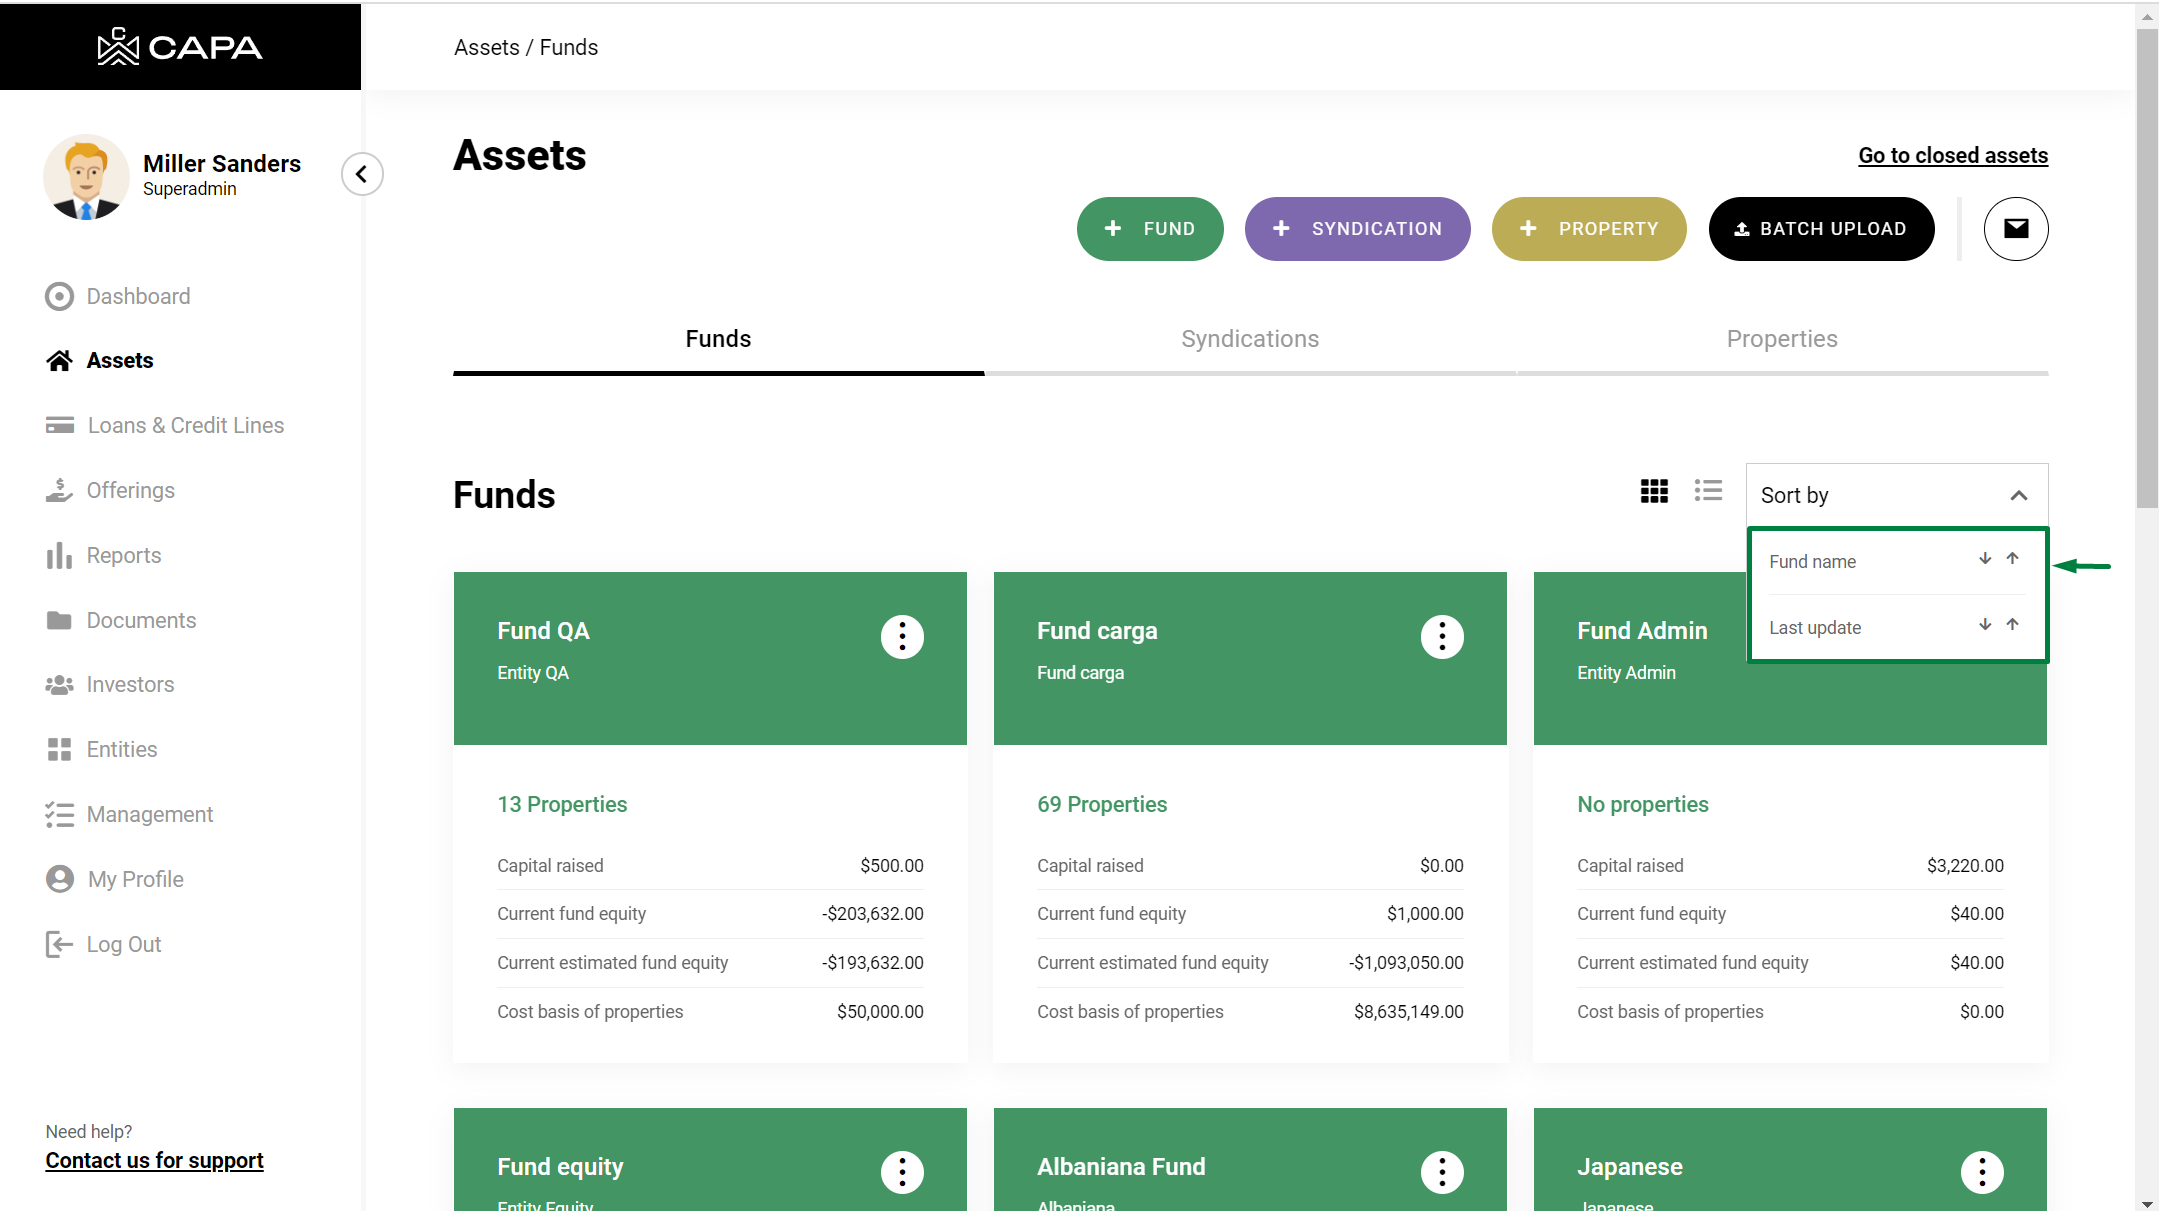The image size is (2159, 1211).
Task: Switch to the Syndications tab
Action: pos(1249,339)
